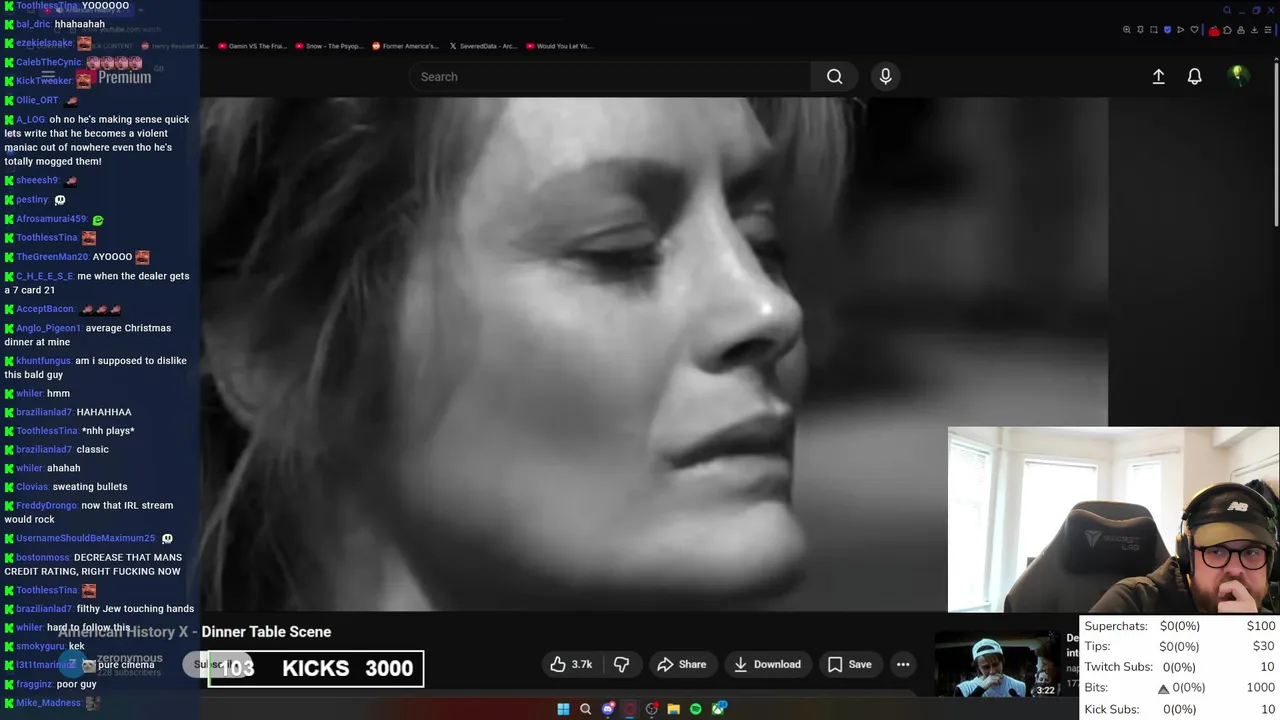Image resolution: width=1280 pixels, height=720 pixels.
Task: Open the 'SeveredData - Arc...' bookmark
Action: coord(482,46)
